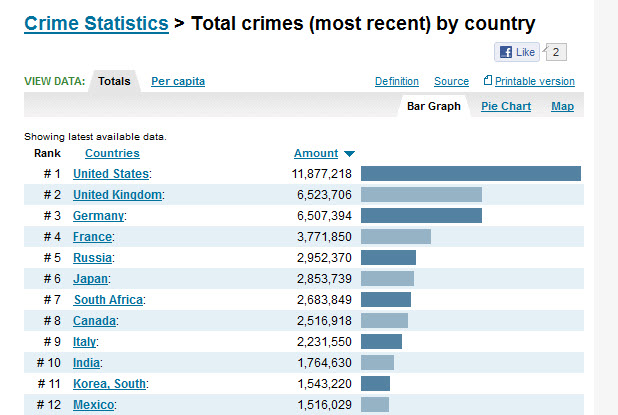Click the amount 1,764,630
This screenshot has width=618, height=415.
[324, 363]
